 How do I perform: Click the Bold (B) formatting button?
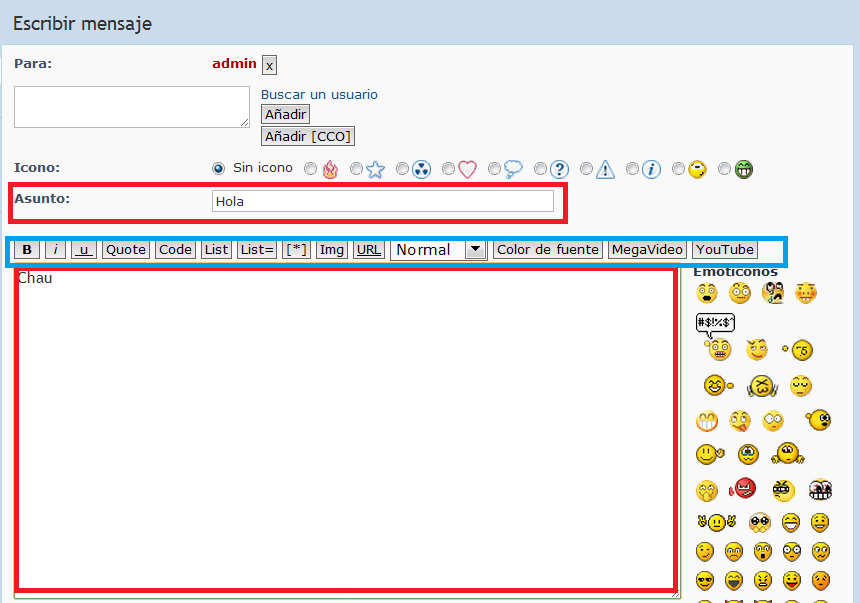tap(28, 250)
